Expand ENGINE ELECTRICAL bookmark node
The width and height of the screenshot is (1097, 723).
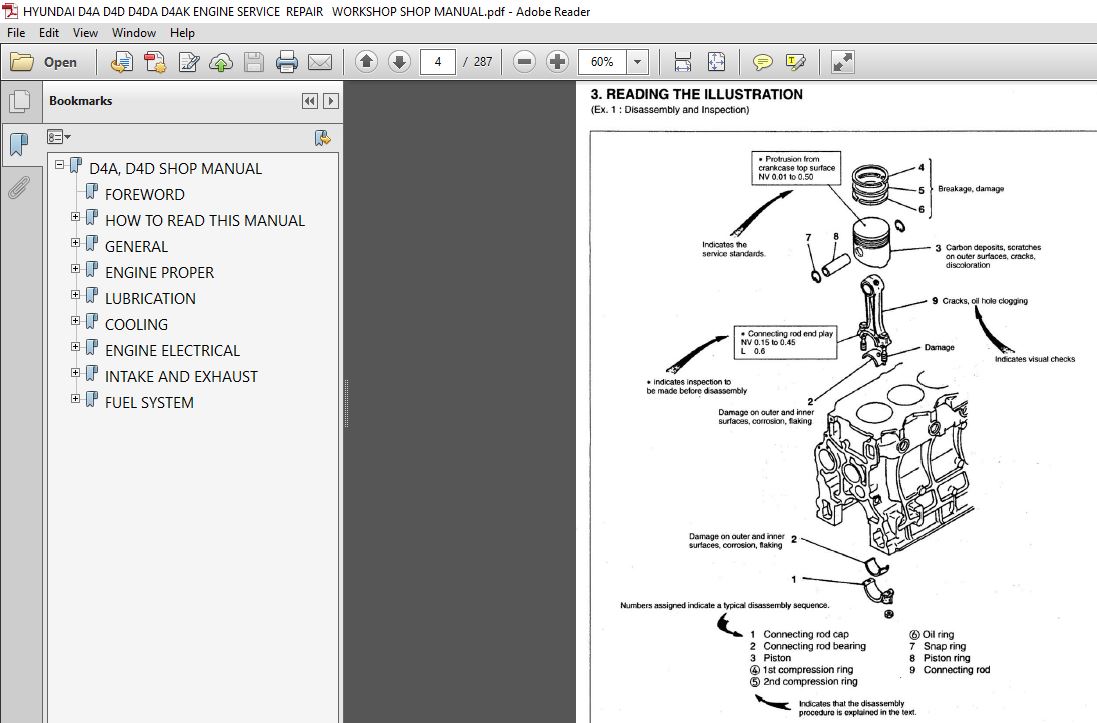click(x=76, y=346)
